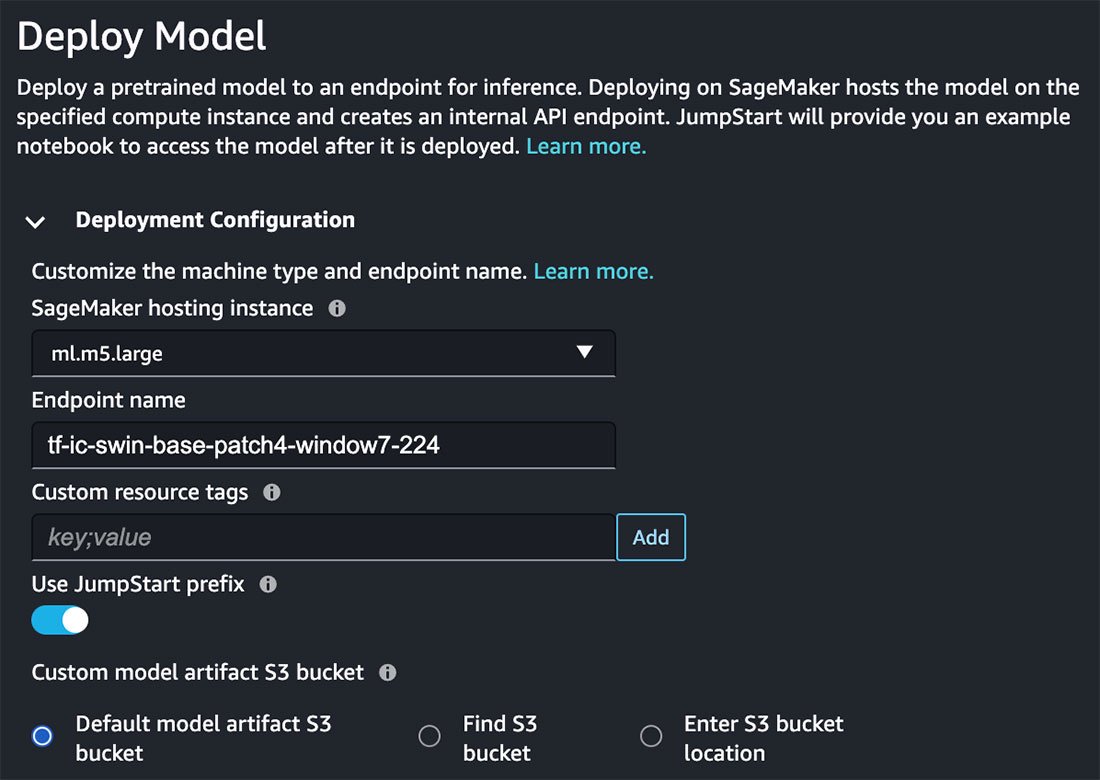1100x780 pixels.
Task: Click the info icon next to SageMaker hosting instance label
Action: click(x=336, y=309)
